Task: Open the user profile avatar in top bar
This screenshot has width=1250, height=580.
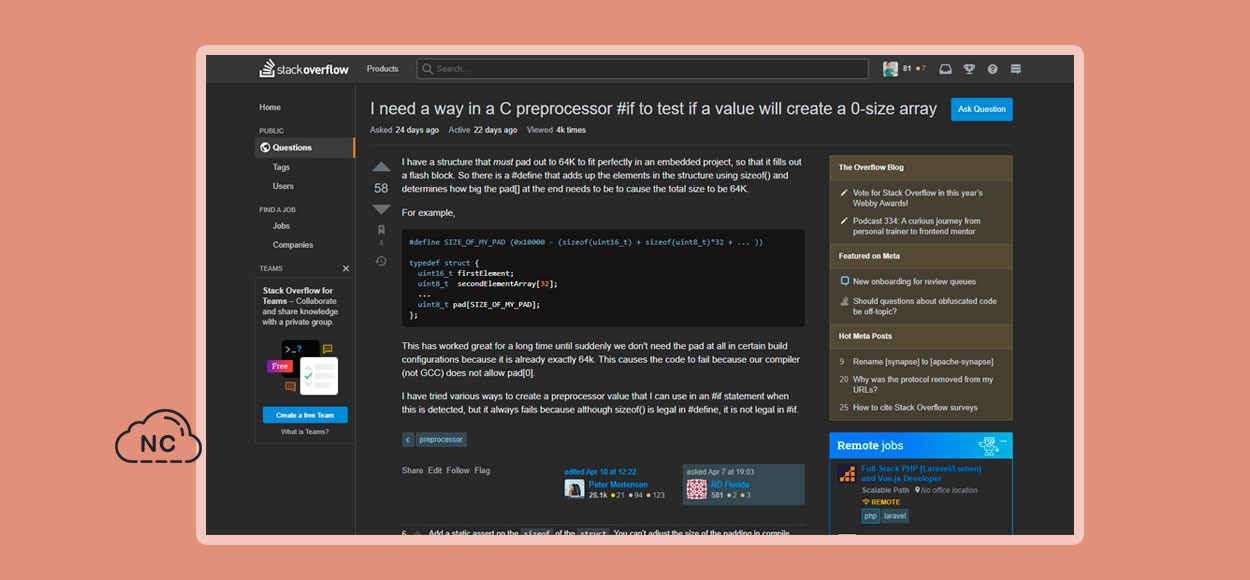Action: point(890,69)
